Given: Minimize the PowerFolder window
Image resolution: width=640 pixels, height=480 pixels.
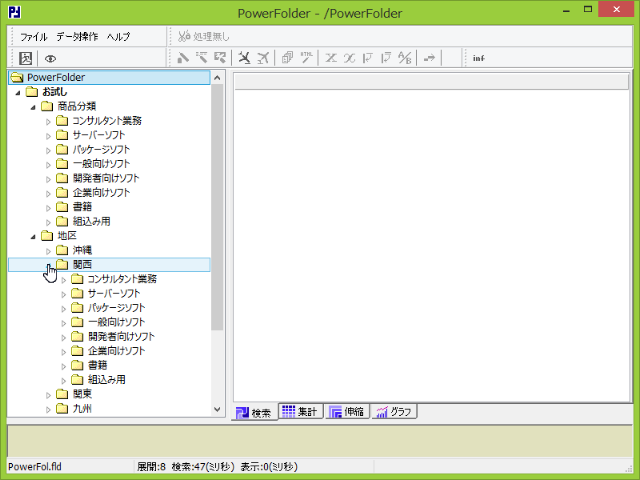Looking at the screenshot, I should tap(566, 10).
